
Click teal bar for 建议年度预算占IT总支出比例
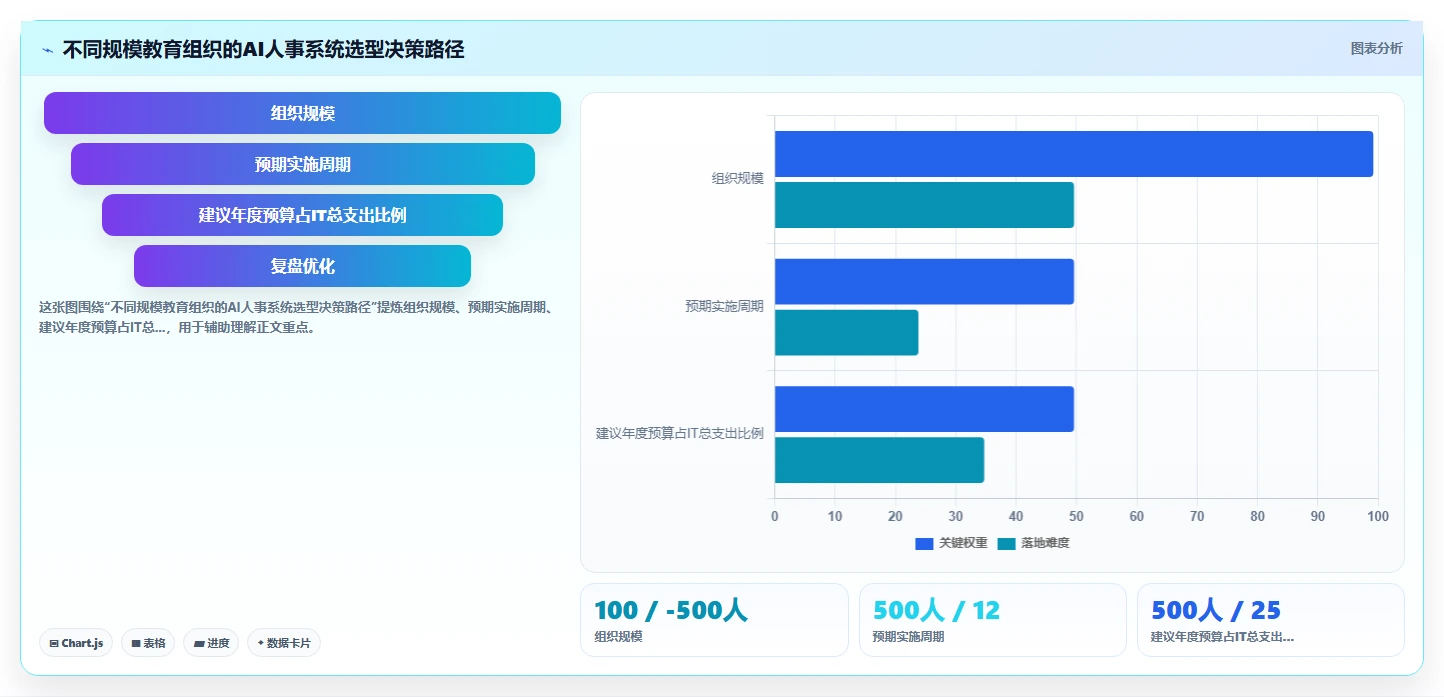pos(879,460)
